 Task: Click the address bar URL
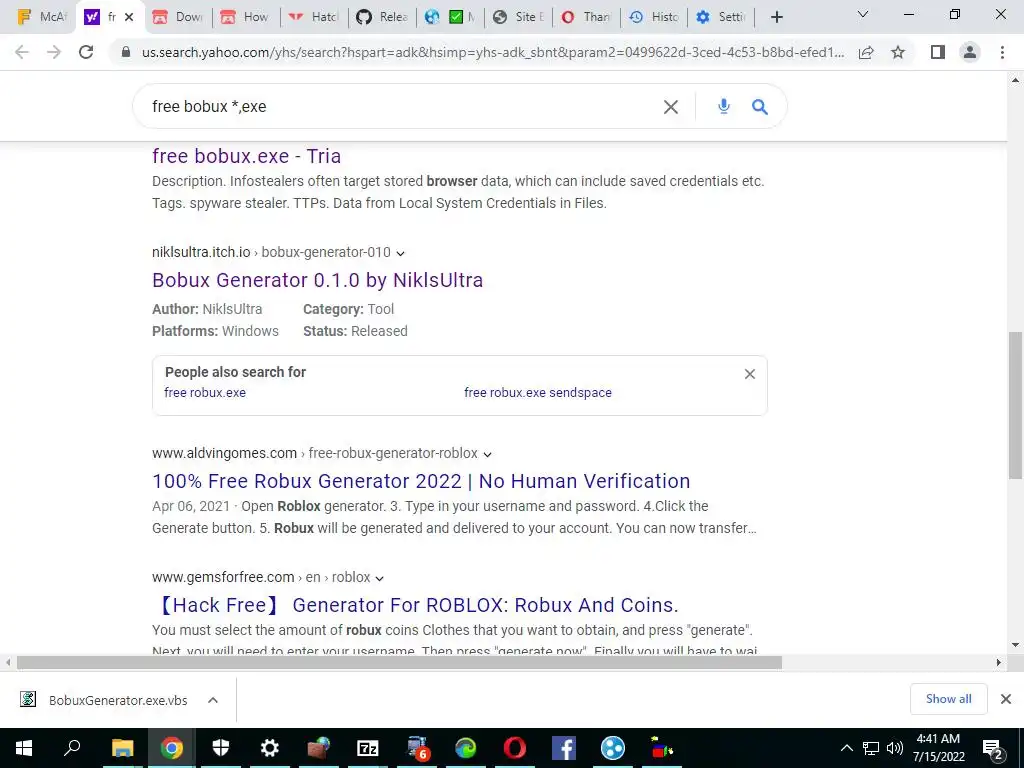tap(493, 52)
